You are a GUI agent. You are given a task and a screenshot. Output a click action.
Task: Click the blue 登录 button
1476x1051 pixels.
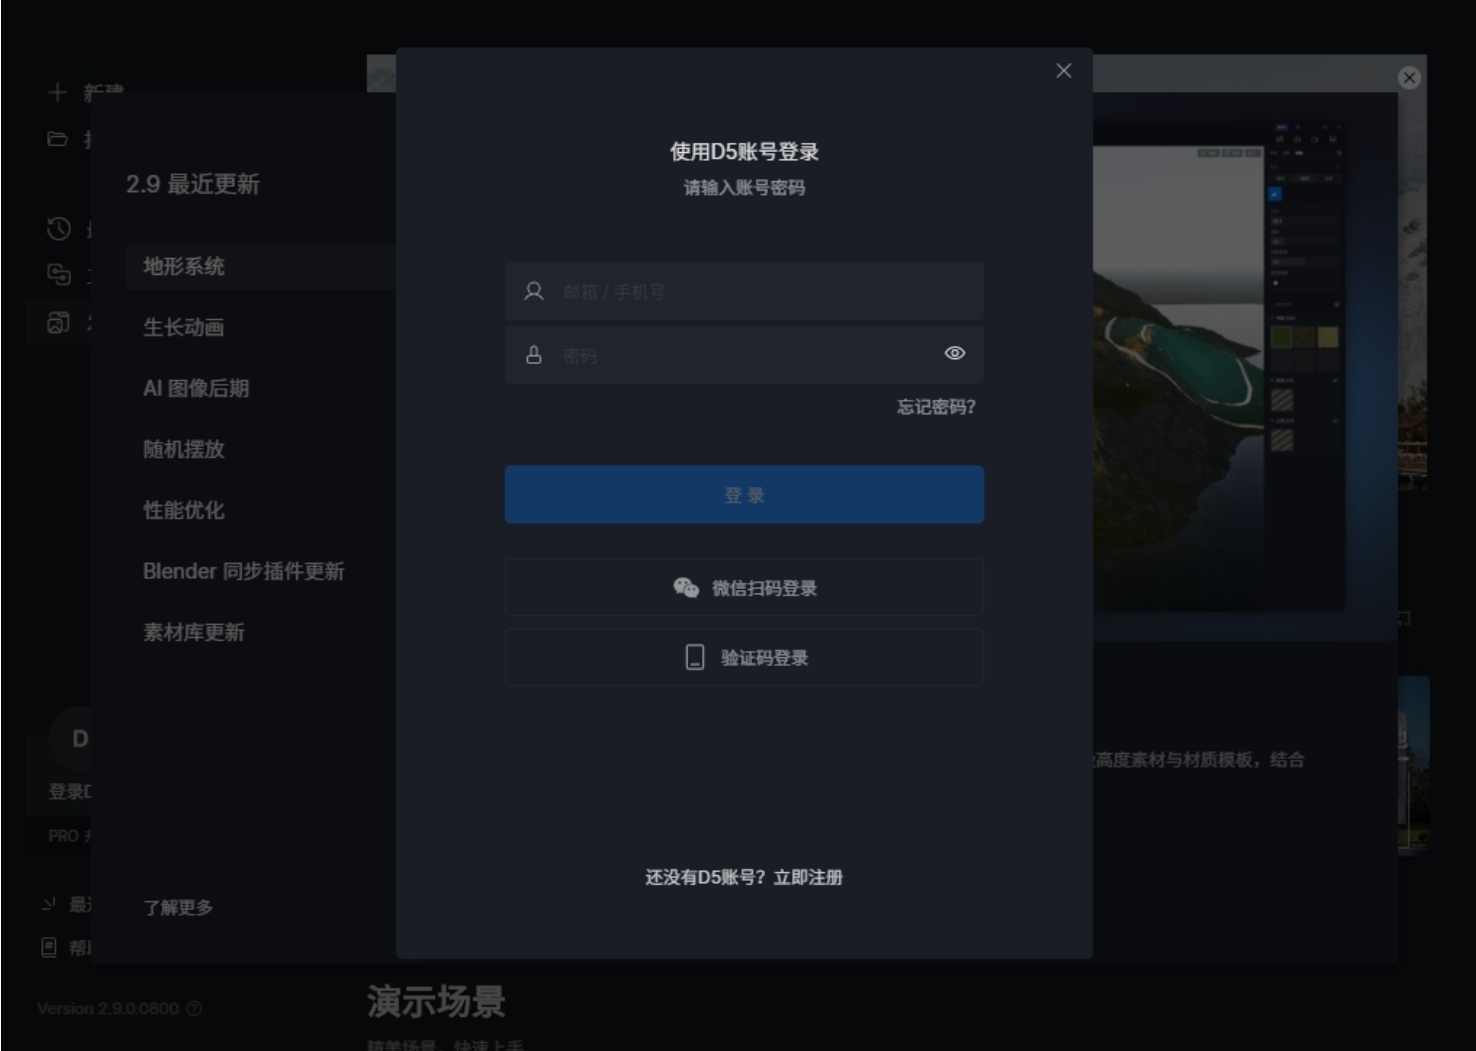tap(744, 494)
